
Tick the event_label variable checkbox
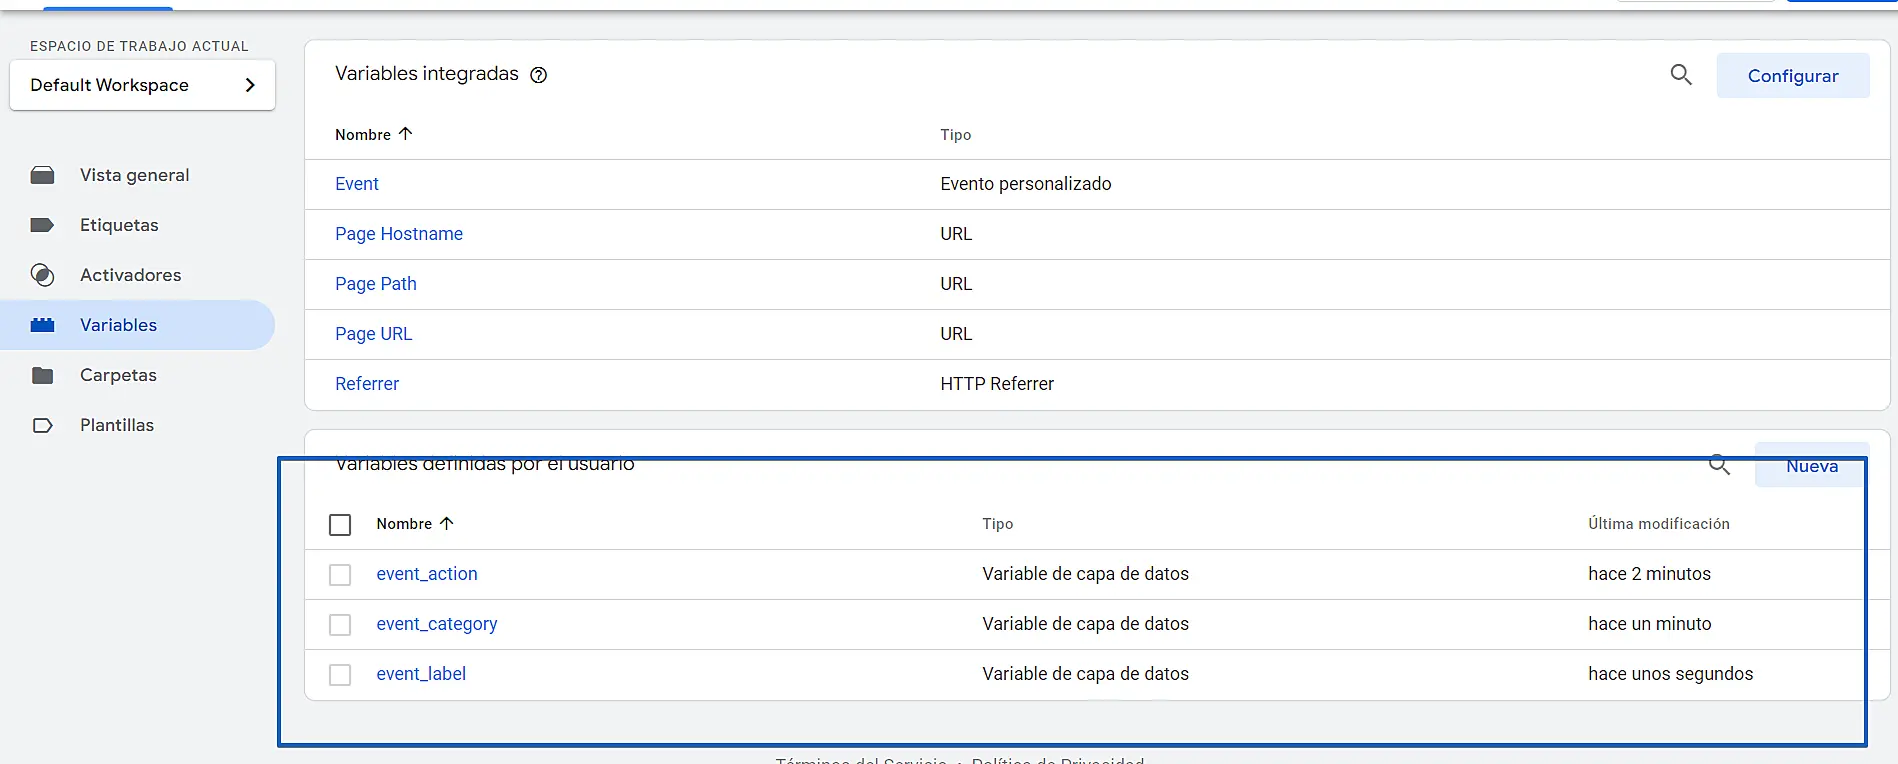tap(340, 675)
